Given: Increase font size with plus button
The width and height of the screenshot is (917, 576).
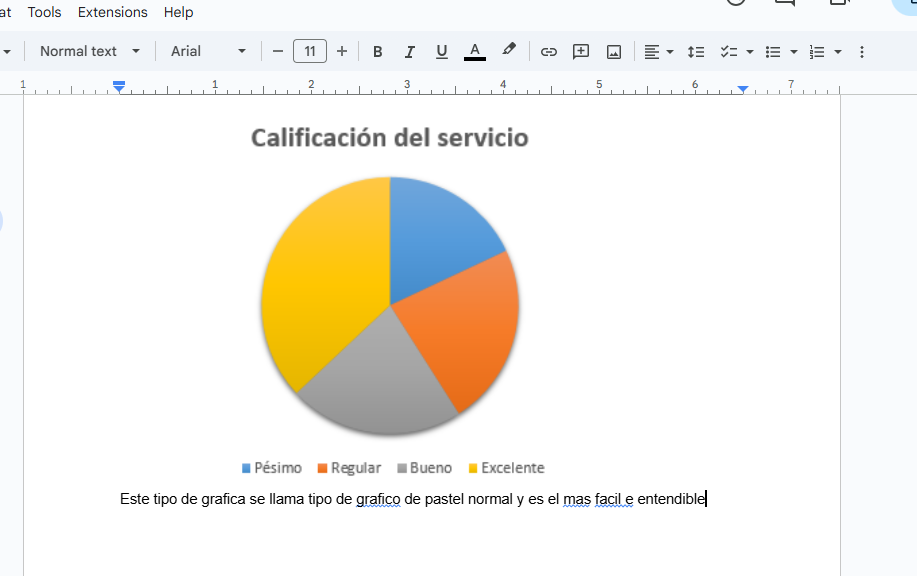Looking at the screenshot, I should (x=342, y=51).
